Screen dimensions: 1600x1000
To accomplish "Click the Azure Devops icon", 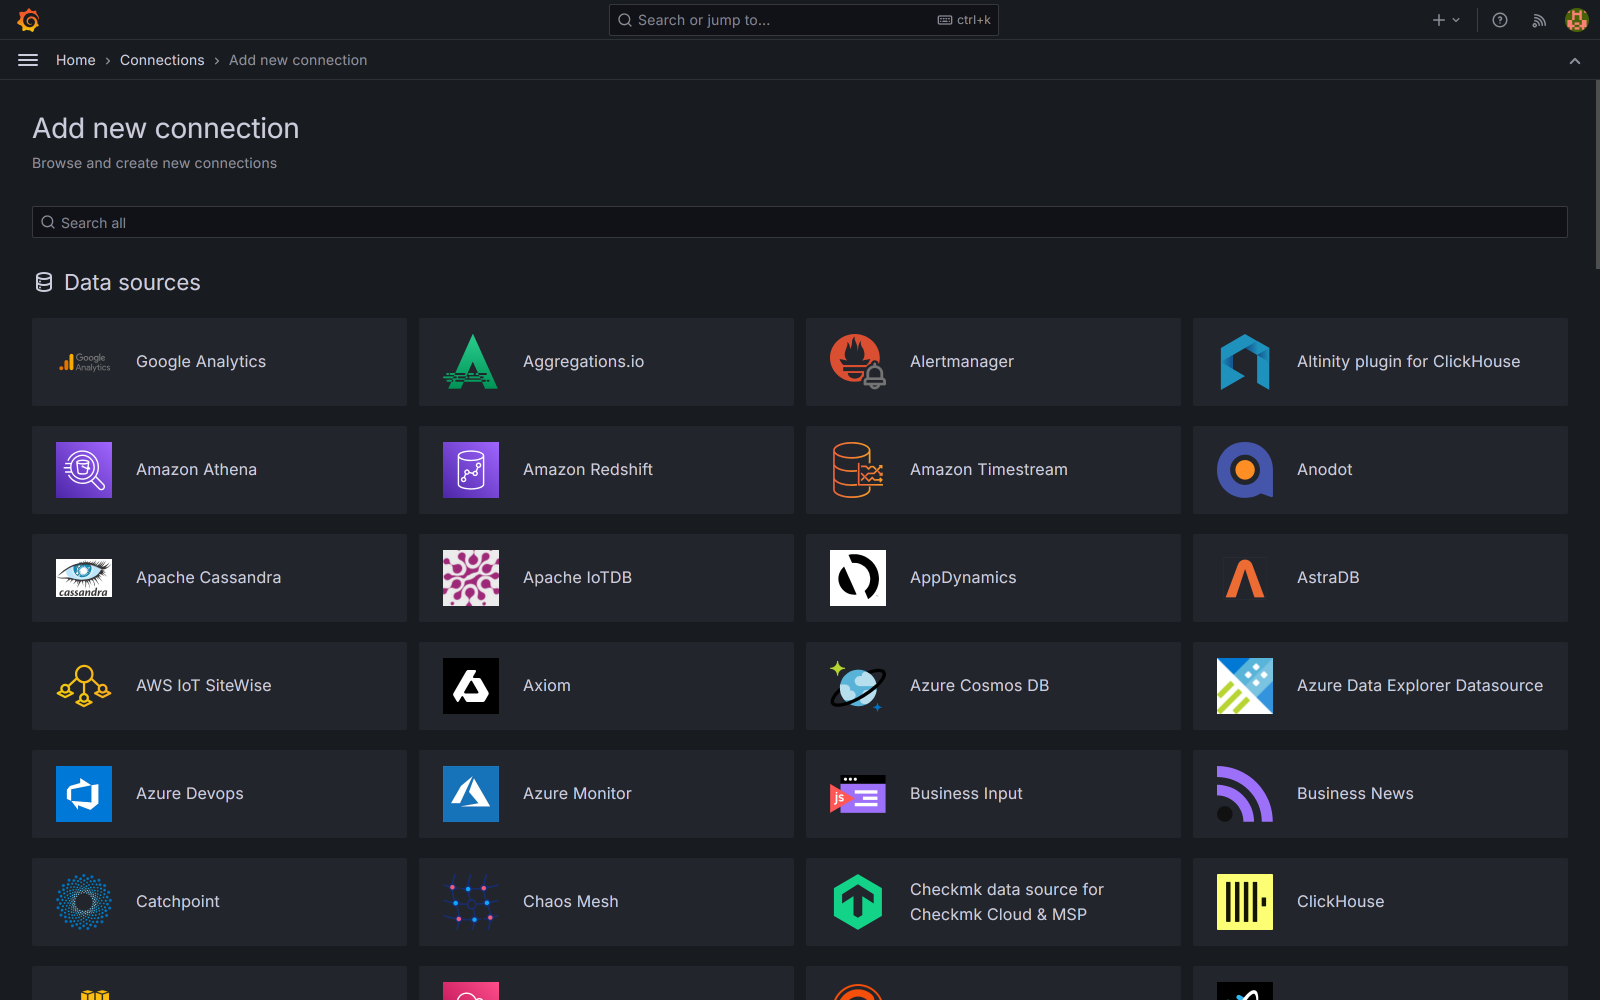I will pos(84,794).
